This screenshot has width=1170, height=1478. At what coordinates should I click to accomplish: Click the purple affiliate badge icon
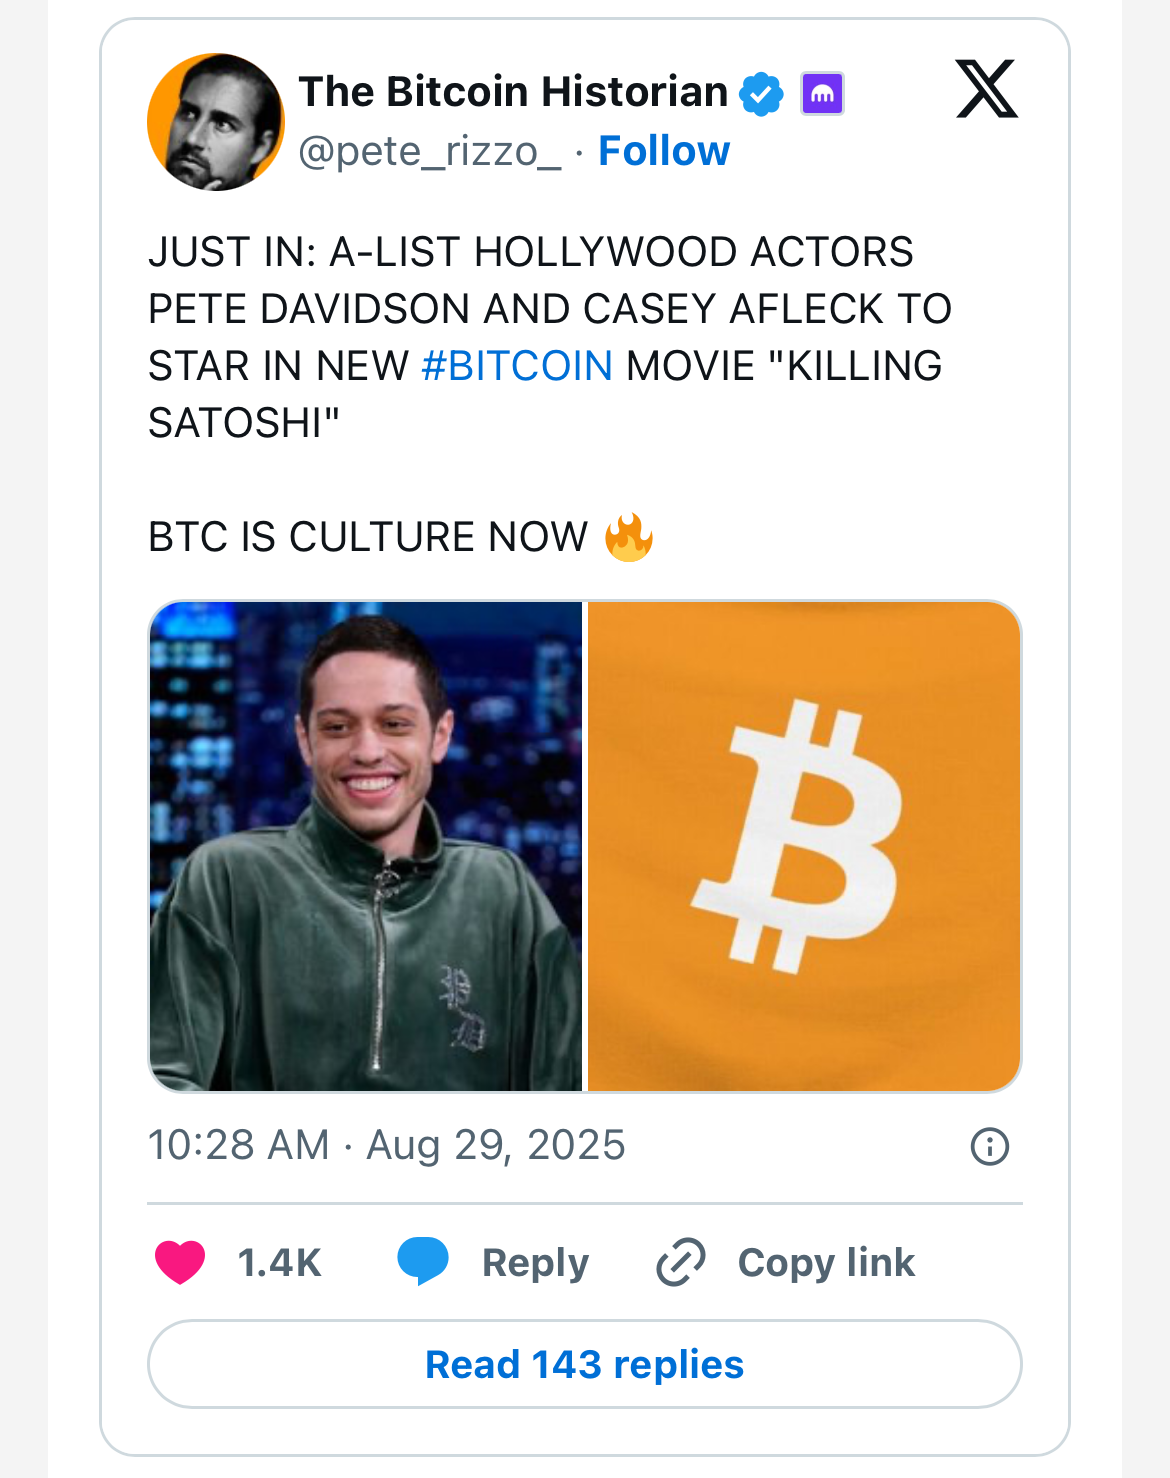(822, 94)
